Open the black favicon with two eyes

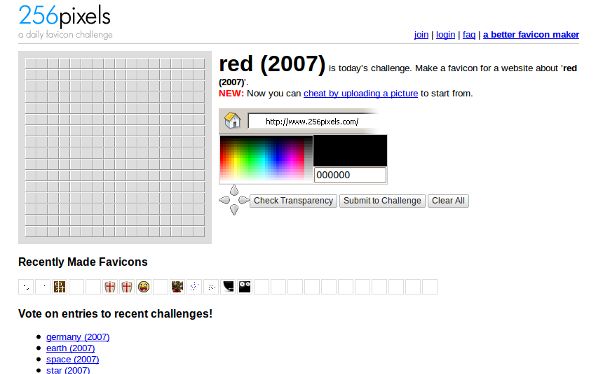[245, 287]
